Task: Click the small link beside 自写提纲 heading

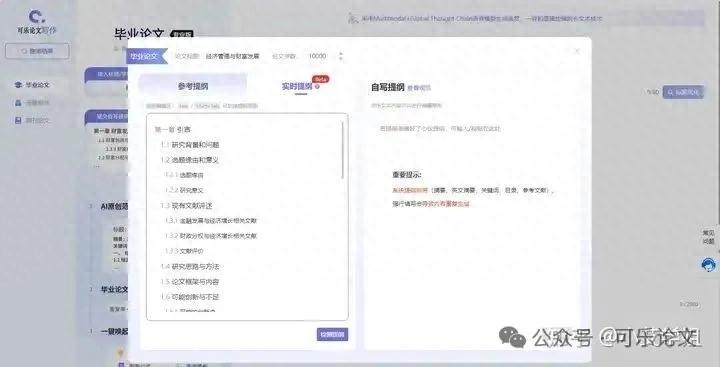Action: [419, 88]
